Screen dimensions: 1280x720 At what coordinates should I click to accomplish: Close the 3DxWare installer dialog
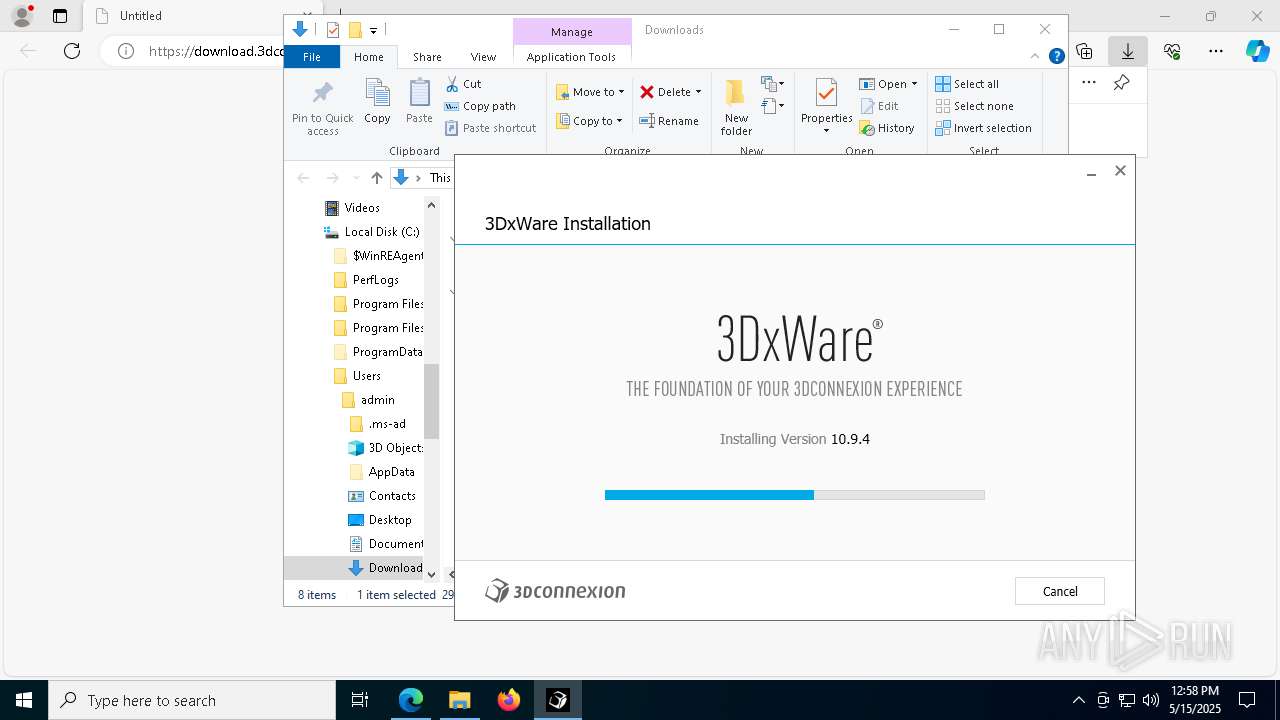(1120, 171)
